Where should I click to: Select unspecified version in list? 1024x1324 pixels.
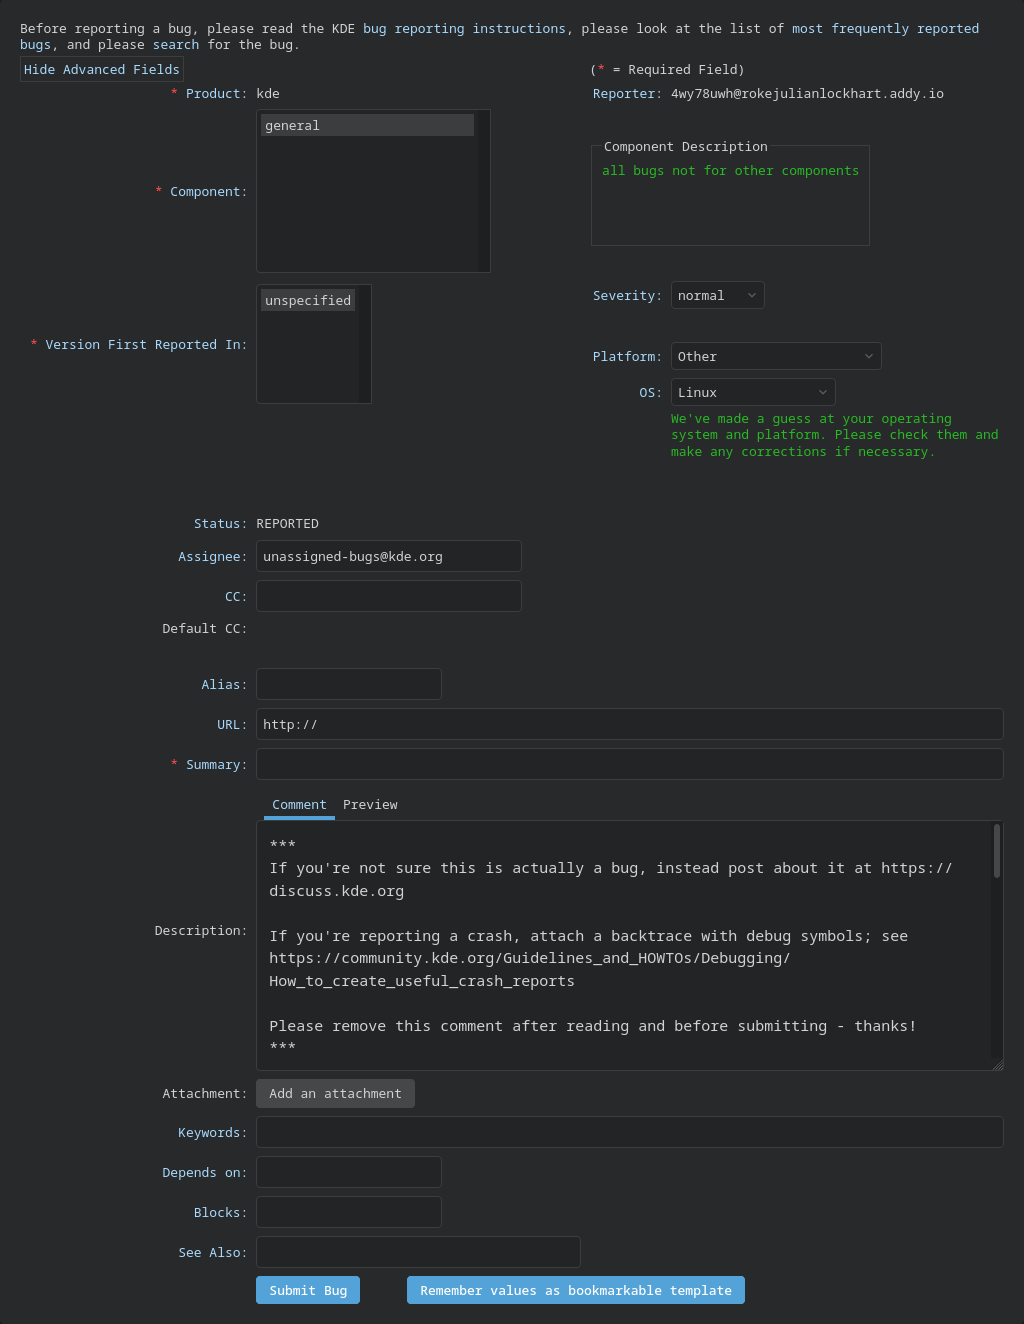[x=308, y=300]
